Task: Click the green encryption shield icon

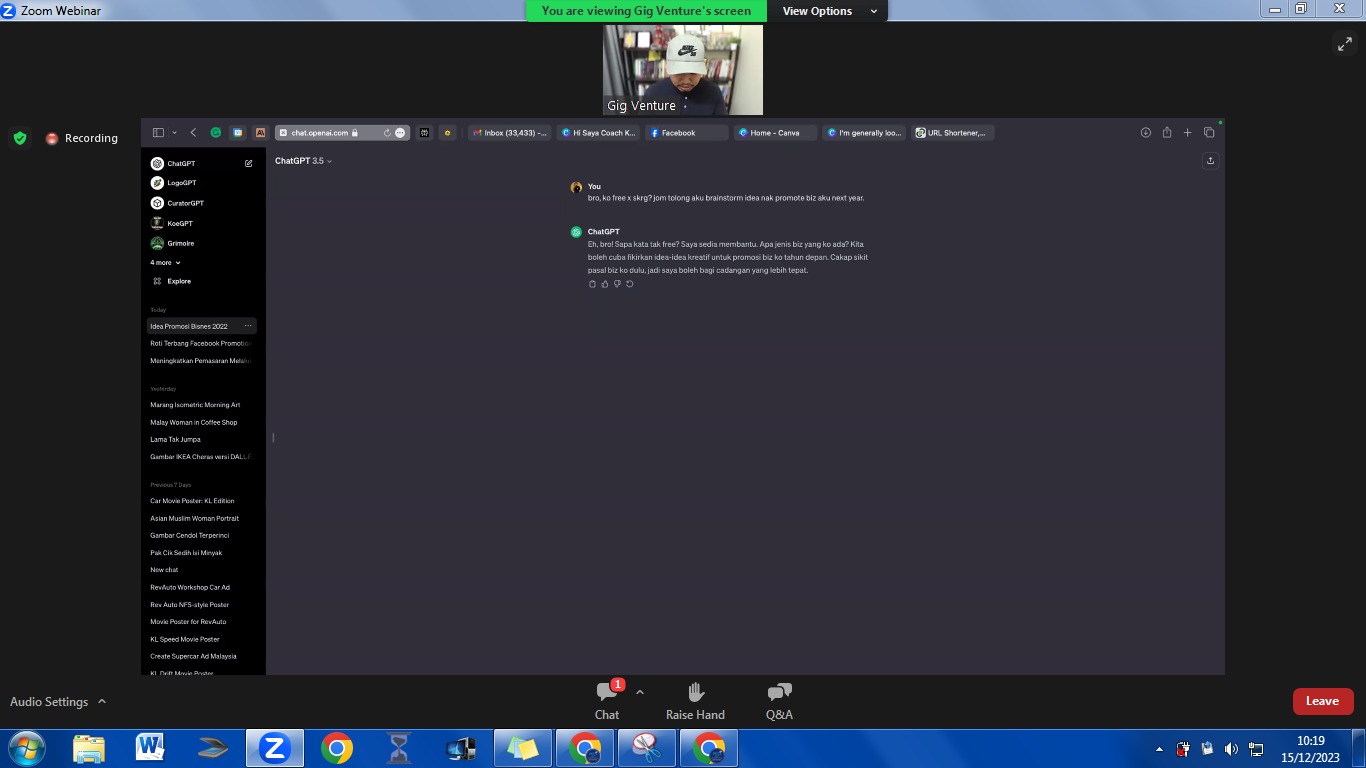Action: (x=20, y=138)
